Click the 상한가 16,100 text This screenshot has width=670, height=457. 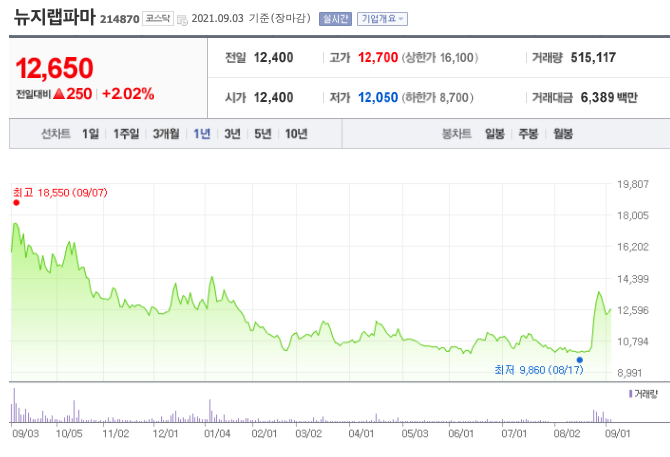coord(440,58)
